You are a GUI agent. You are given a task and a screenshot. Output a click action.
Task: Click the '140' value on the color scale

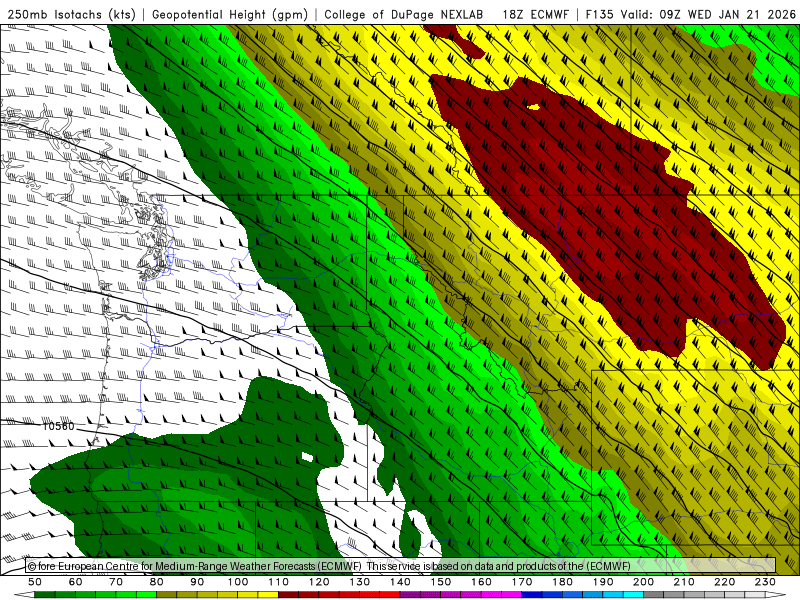400,582
